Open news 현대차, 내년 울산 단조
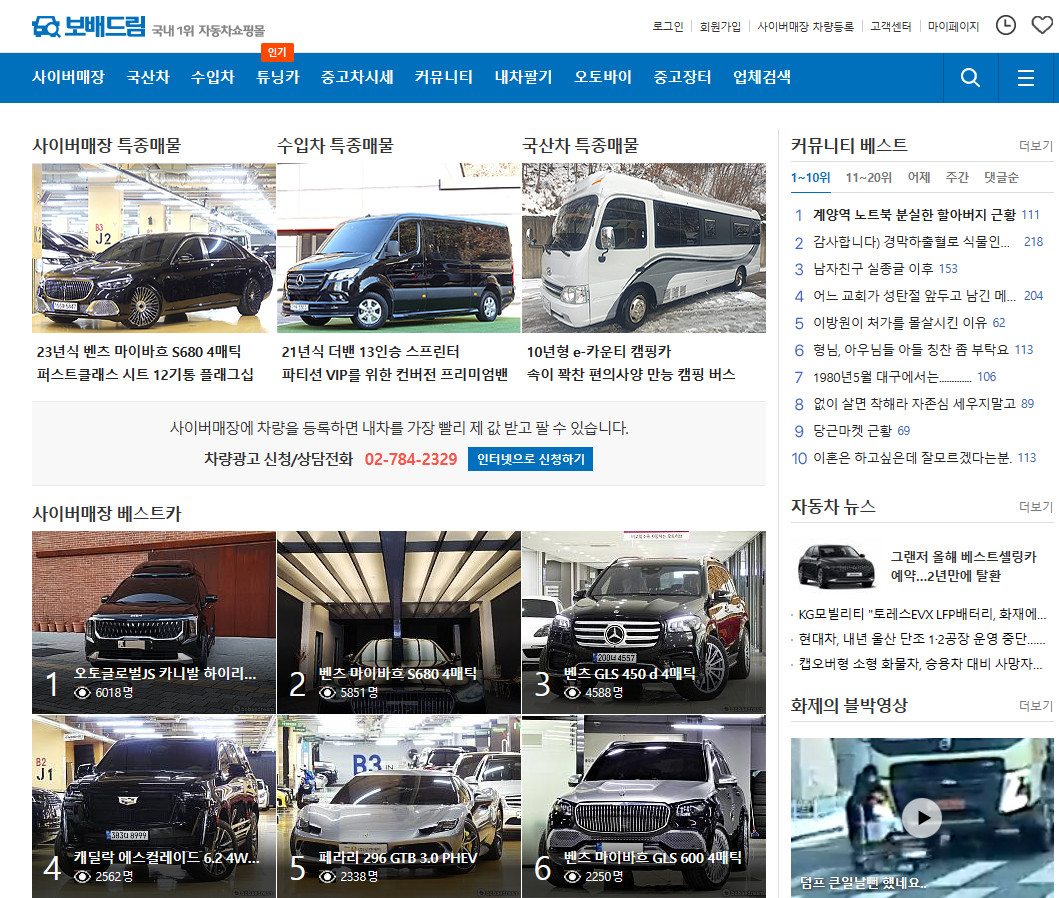Screen dimensions: 1059x898 tap(922, 639)
